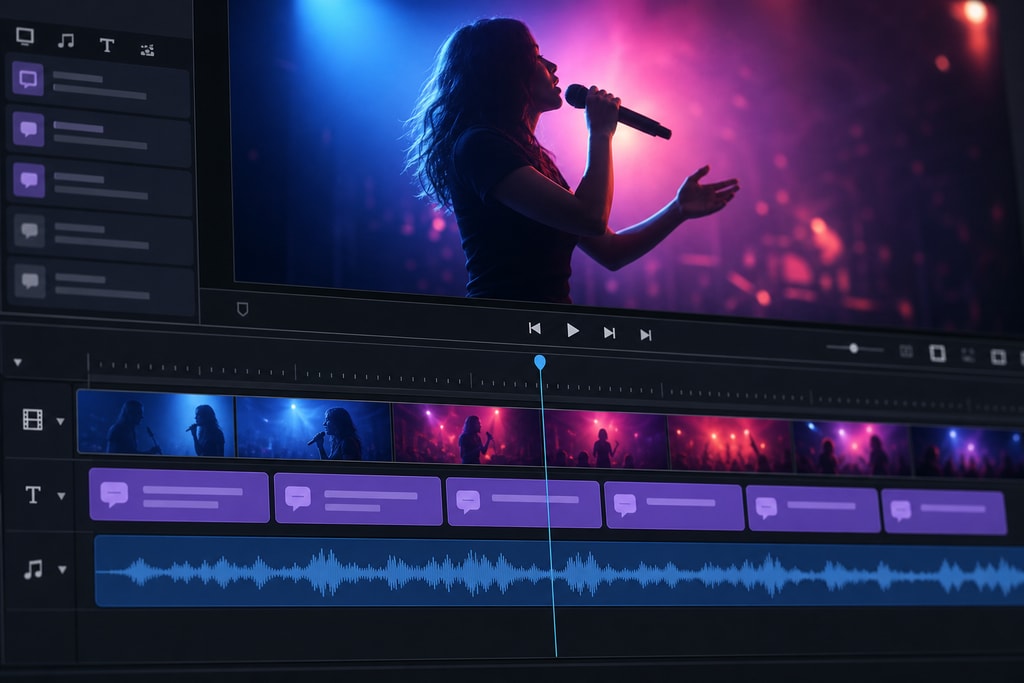
Task: Jump to start with skip-back button
Action: pyautogui.click(x=534, y=328)
